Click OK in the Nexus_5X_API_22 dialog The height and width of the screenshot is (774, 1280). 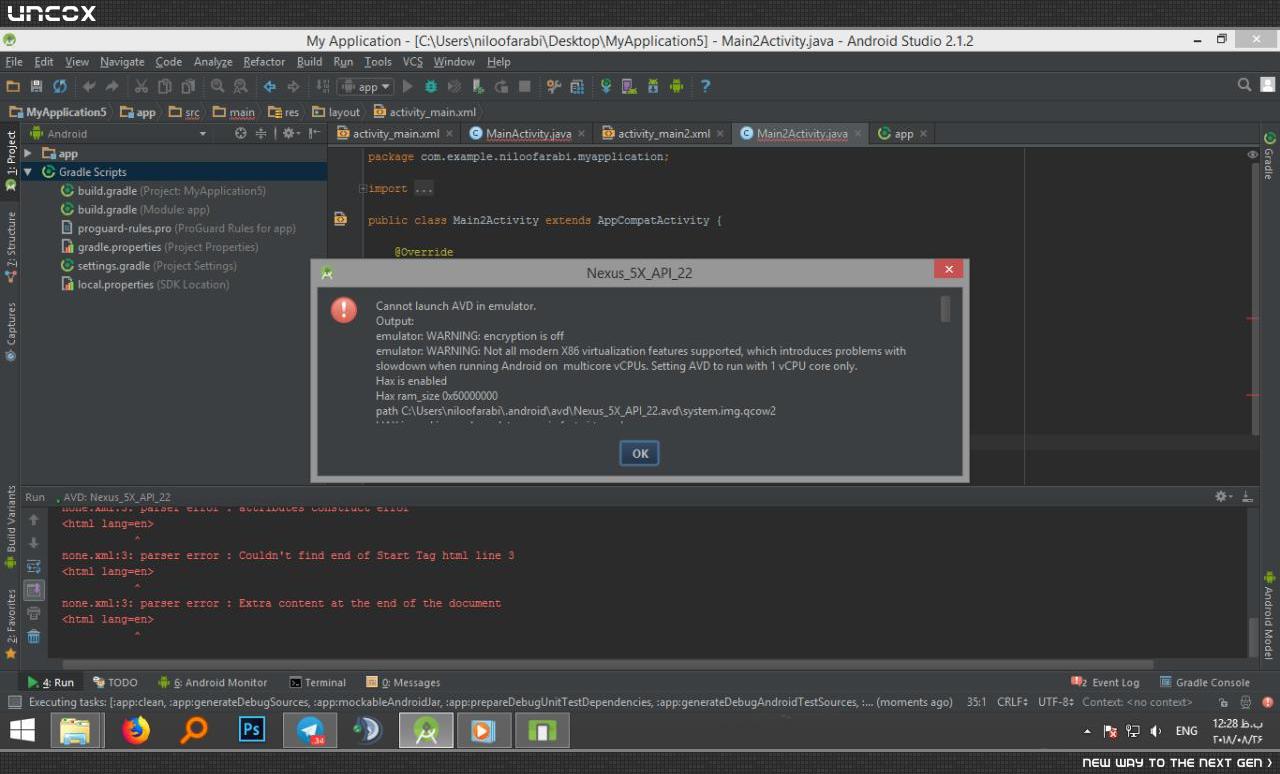point(640,453)
